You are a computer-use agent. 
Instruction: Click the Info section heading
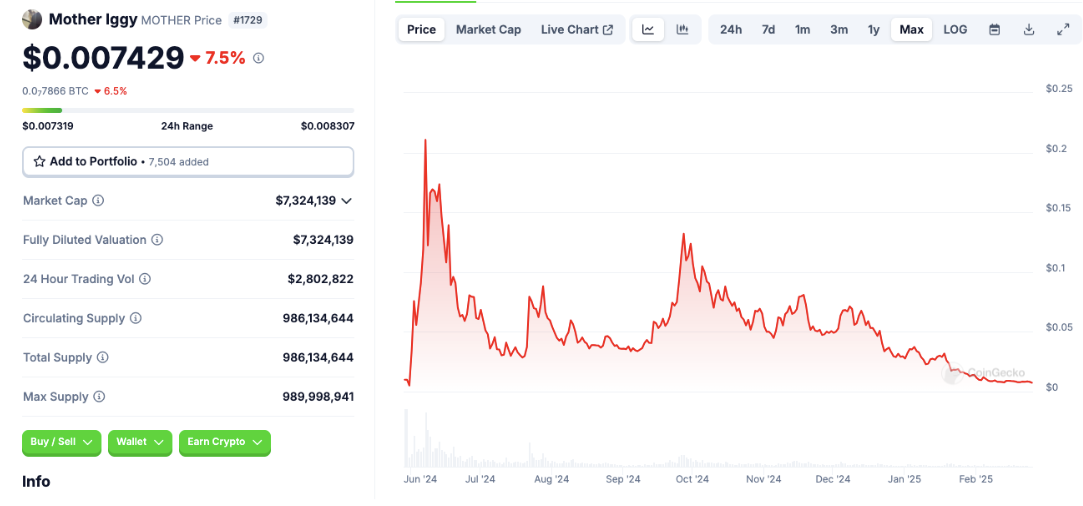pos(36,481)
